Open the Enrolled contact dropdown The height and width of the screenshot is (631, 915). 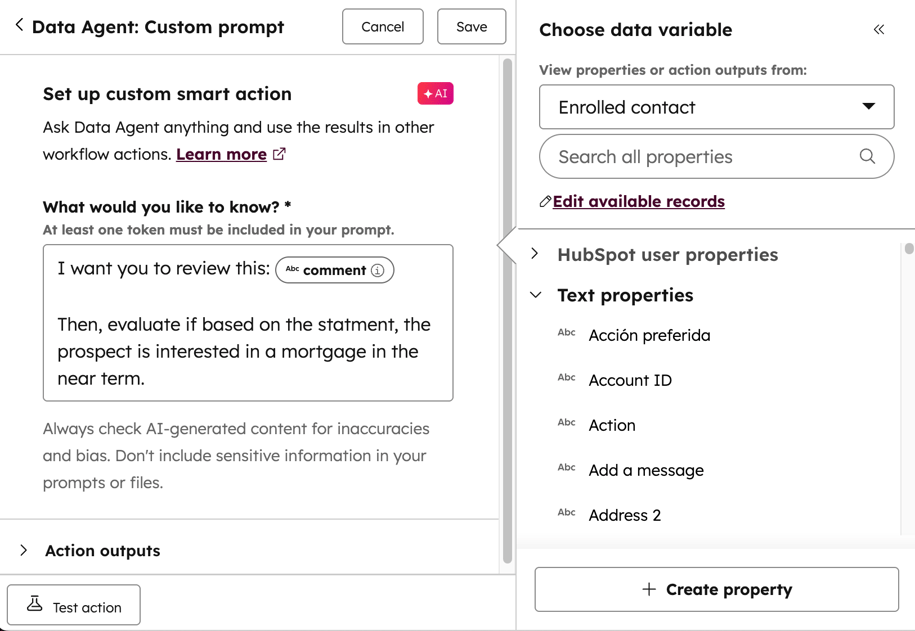(716, 107)
